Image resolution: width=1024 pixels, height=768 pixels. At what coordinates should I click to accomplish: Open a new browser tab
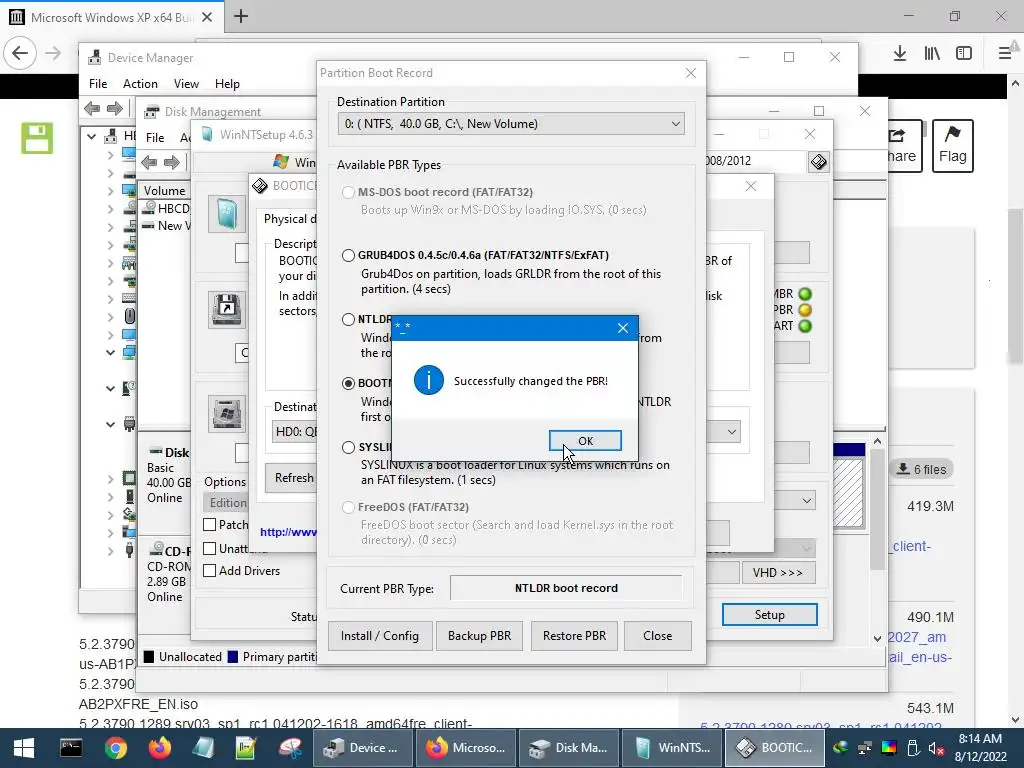[x=241, y=16]
